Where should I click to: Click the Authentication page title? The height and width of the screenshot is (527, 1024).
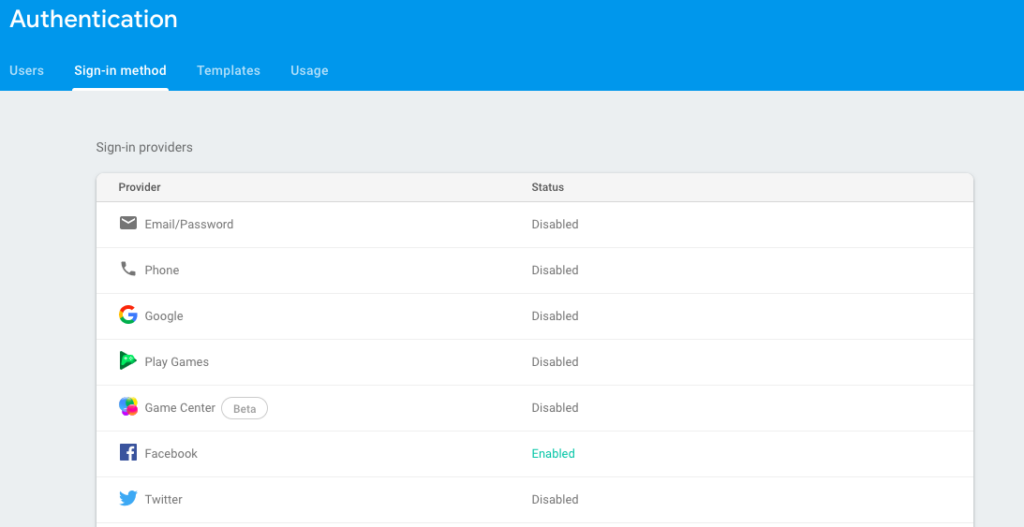tap(93, 19)
